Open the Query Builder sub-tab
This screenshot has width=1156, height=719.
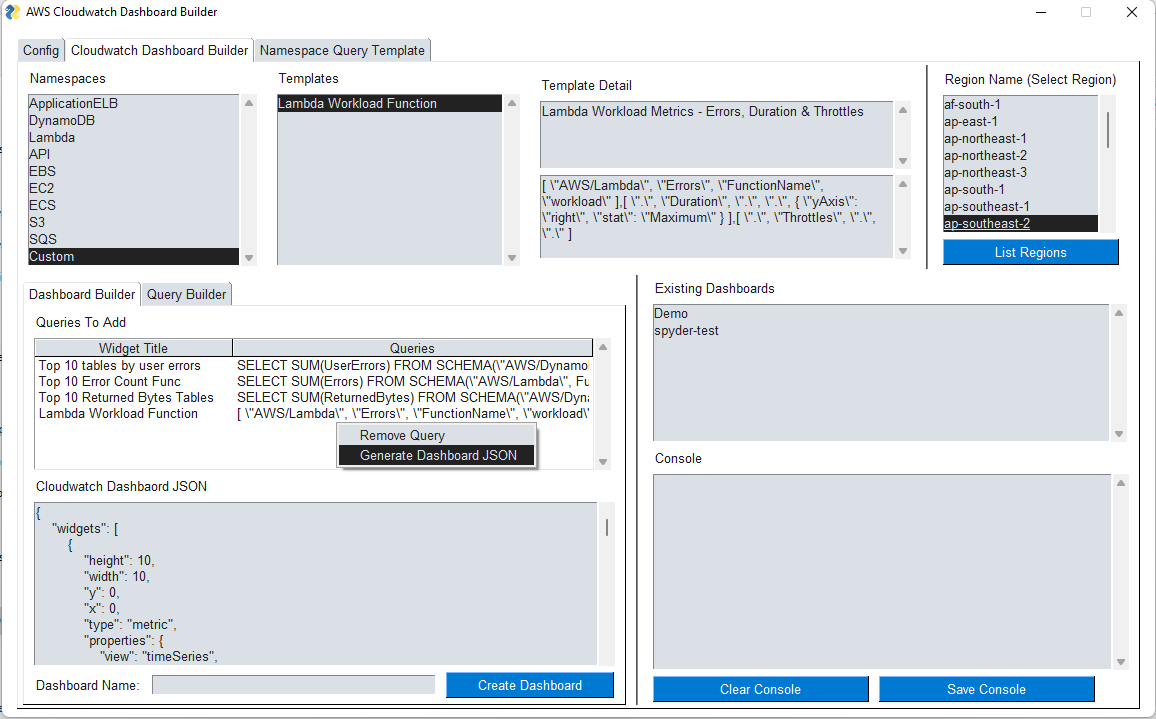tap(186, 294)
